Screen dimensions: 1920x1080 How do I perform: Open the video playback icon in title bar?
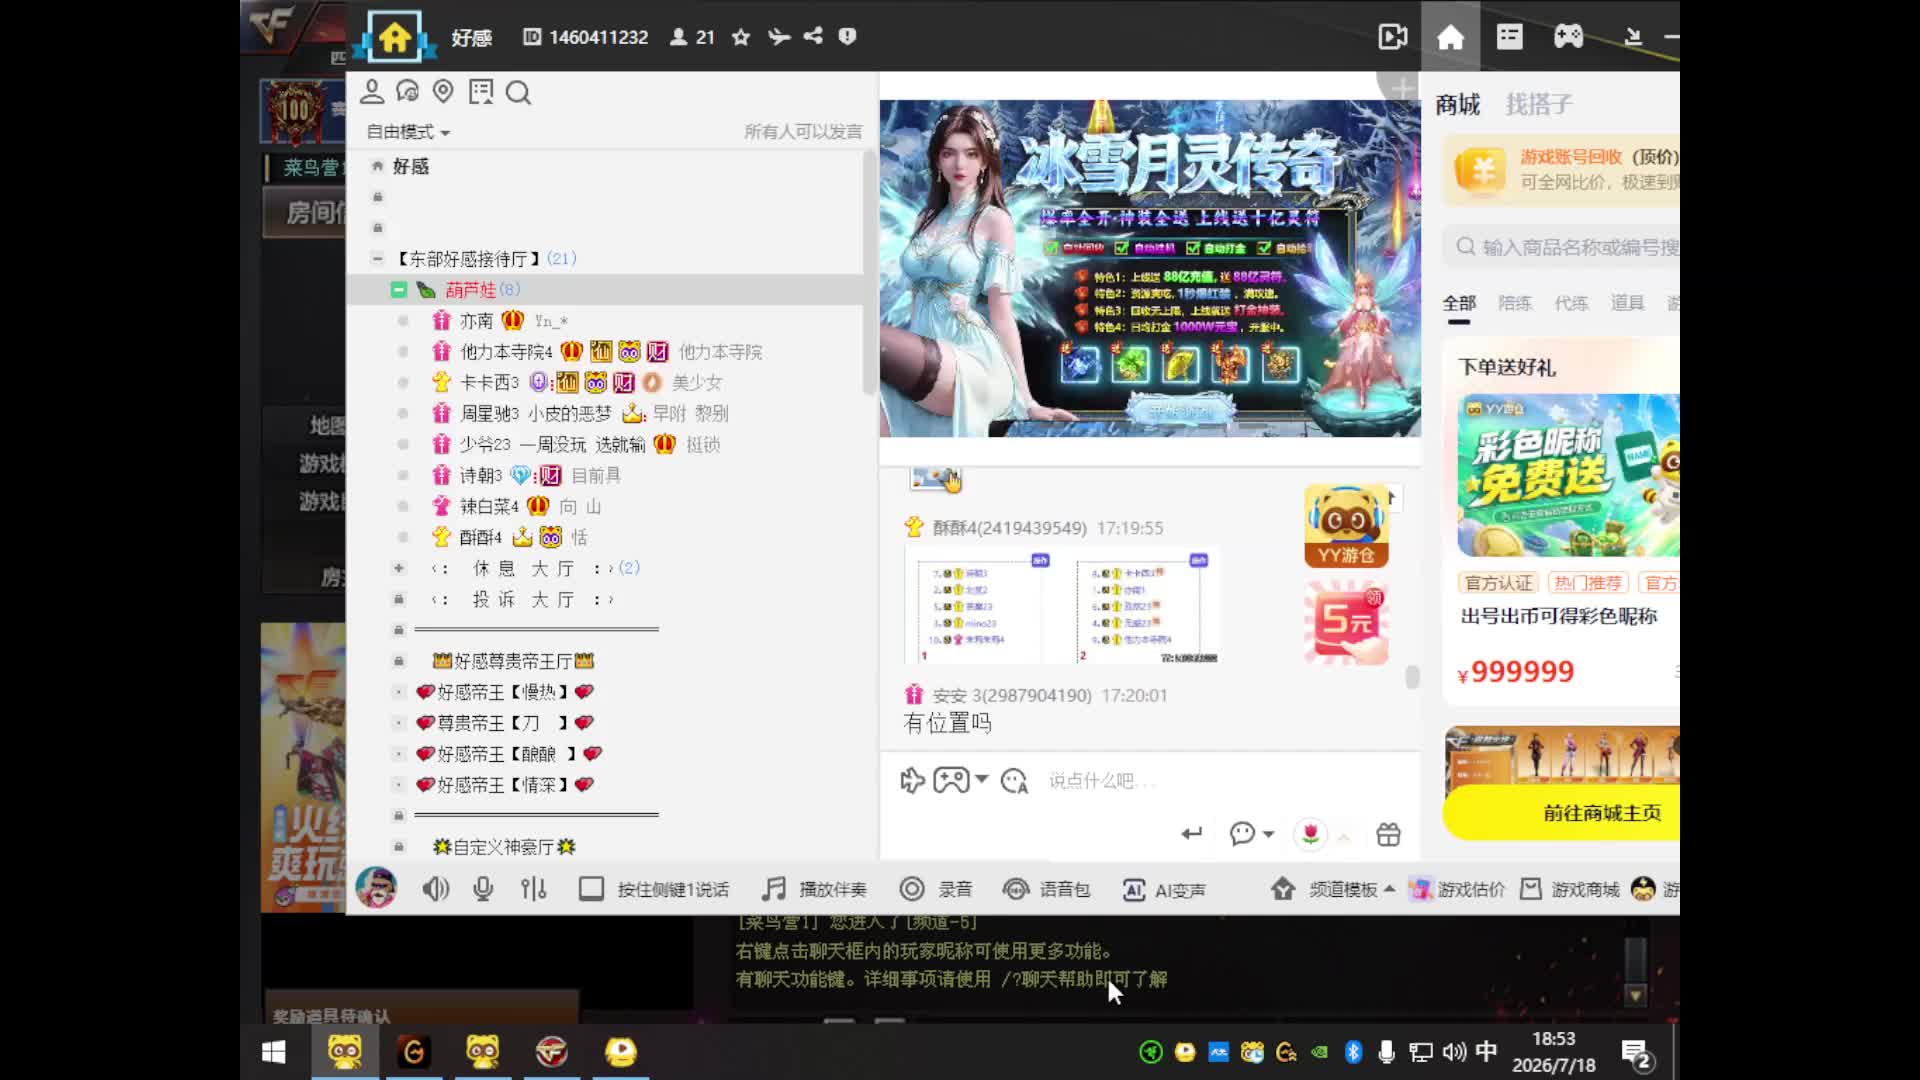coord(1393,37)
